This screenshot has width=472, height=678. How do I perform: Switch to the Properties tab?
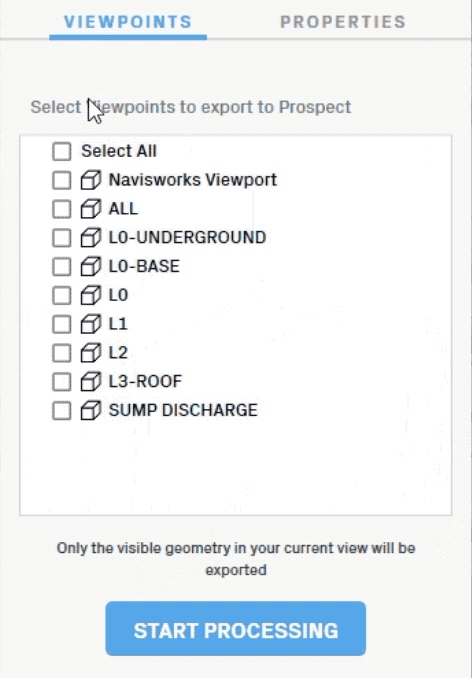(343, 22)
